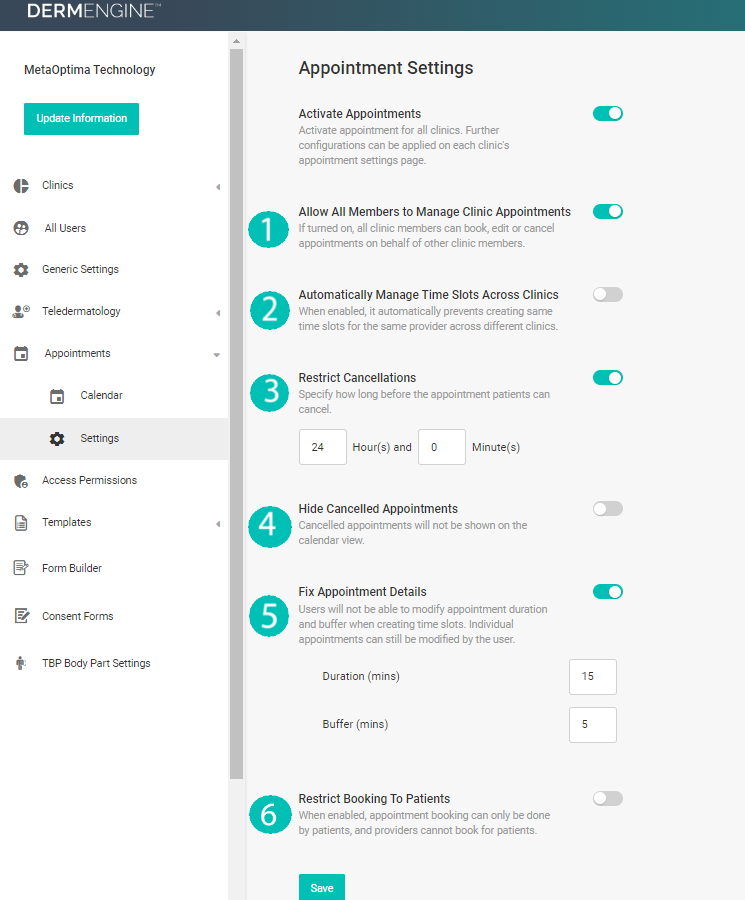Select Settings under Appointments
Screen dimensions: 745x900
tap(114, 439)
